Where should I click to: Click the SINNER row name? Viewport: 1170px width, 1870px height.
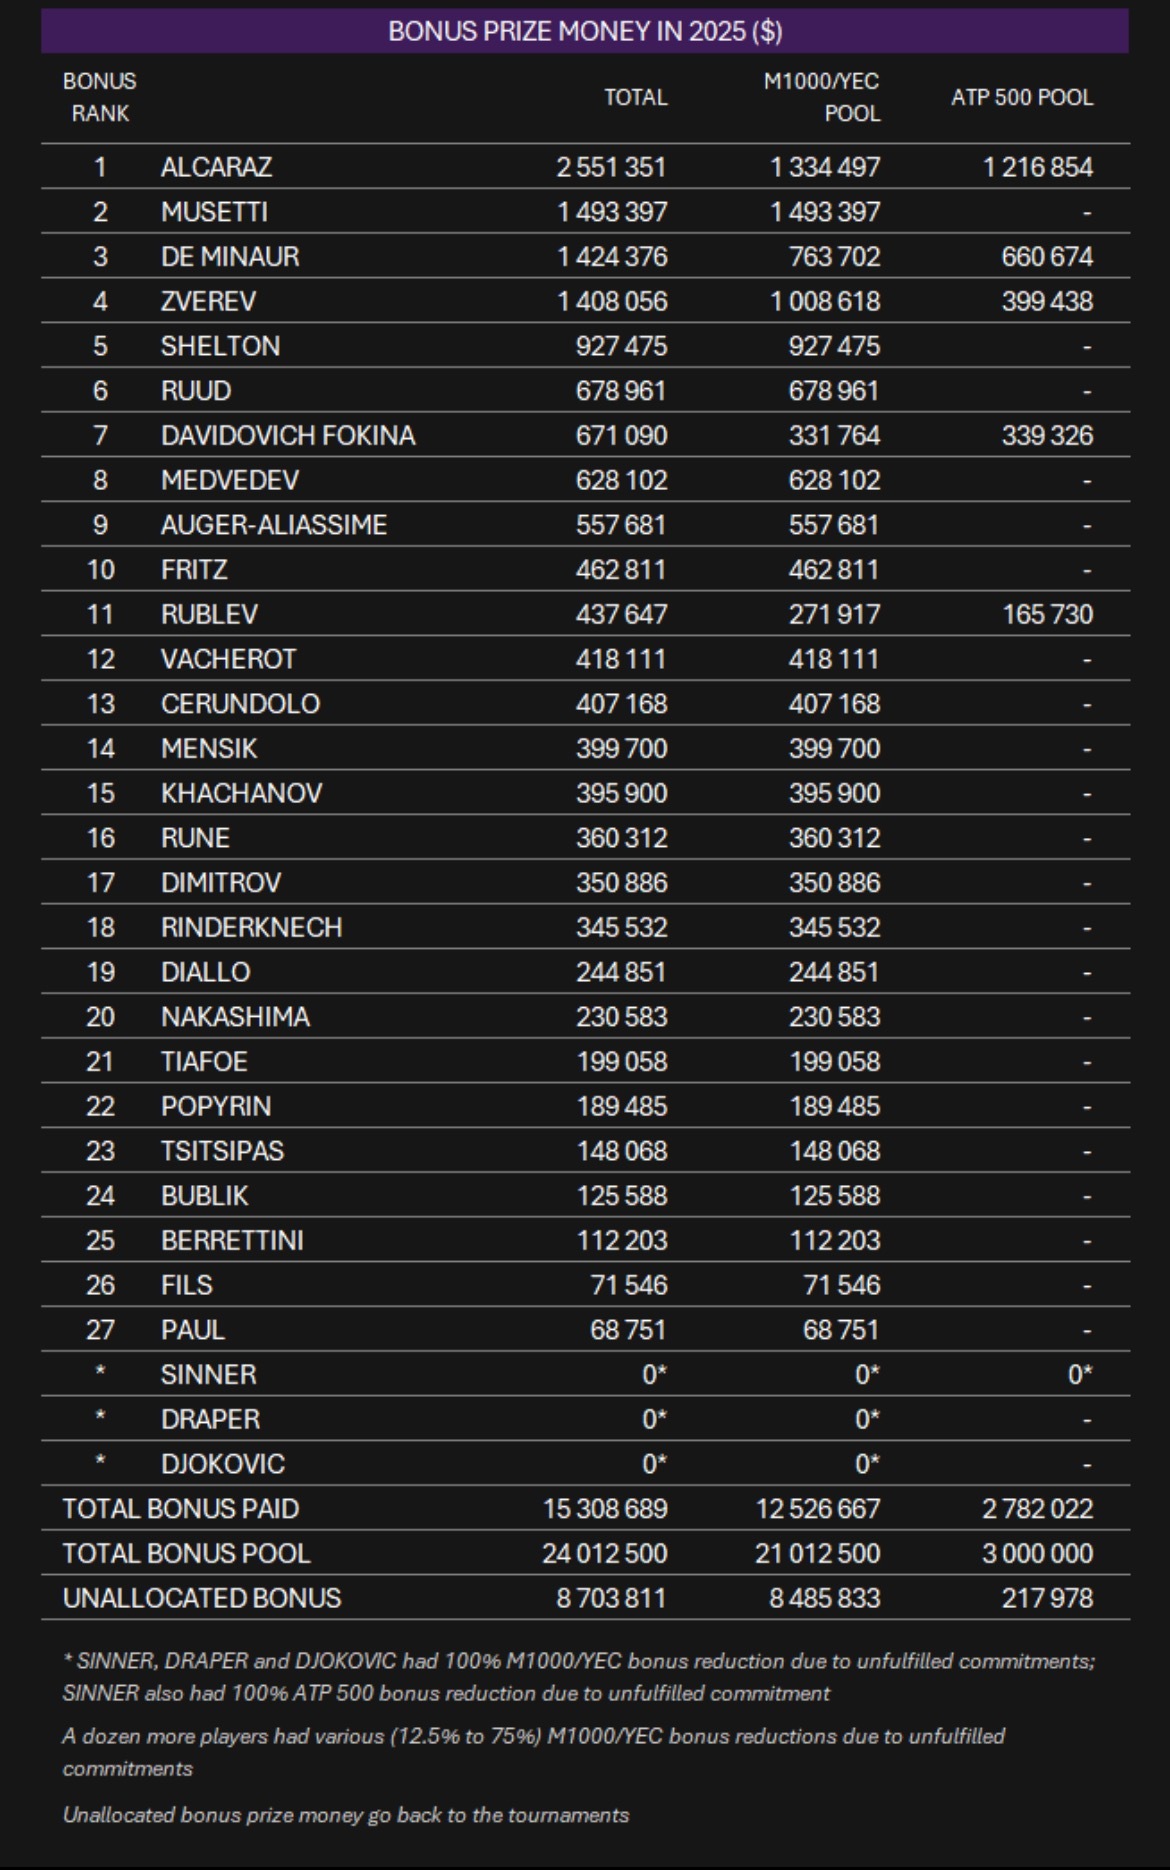tap(208, 1374)
